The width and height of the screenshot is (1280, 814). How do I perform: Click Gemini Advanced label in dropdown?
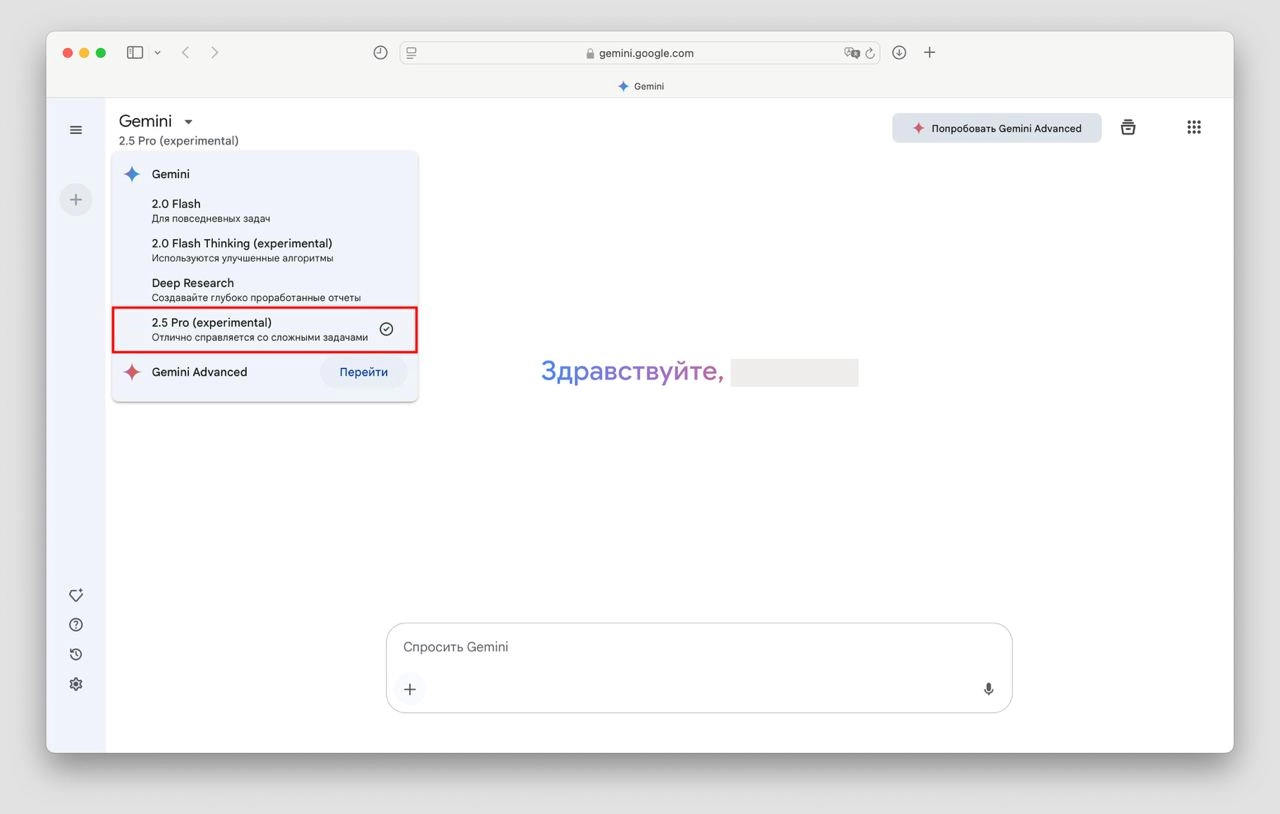[x=199, y=372]
